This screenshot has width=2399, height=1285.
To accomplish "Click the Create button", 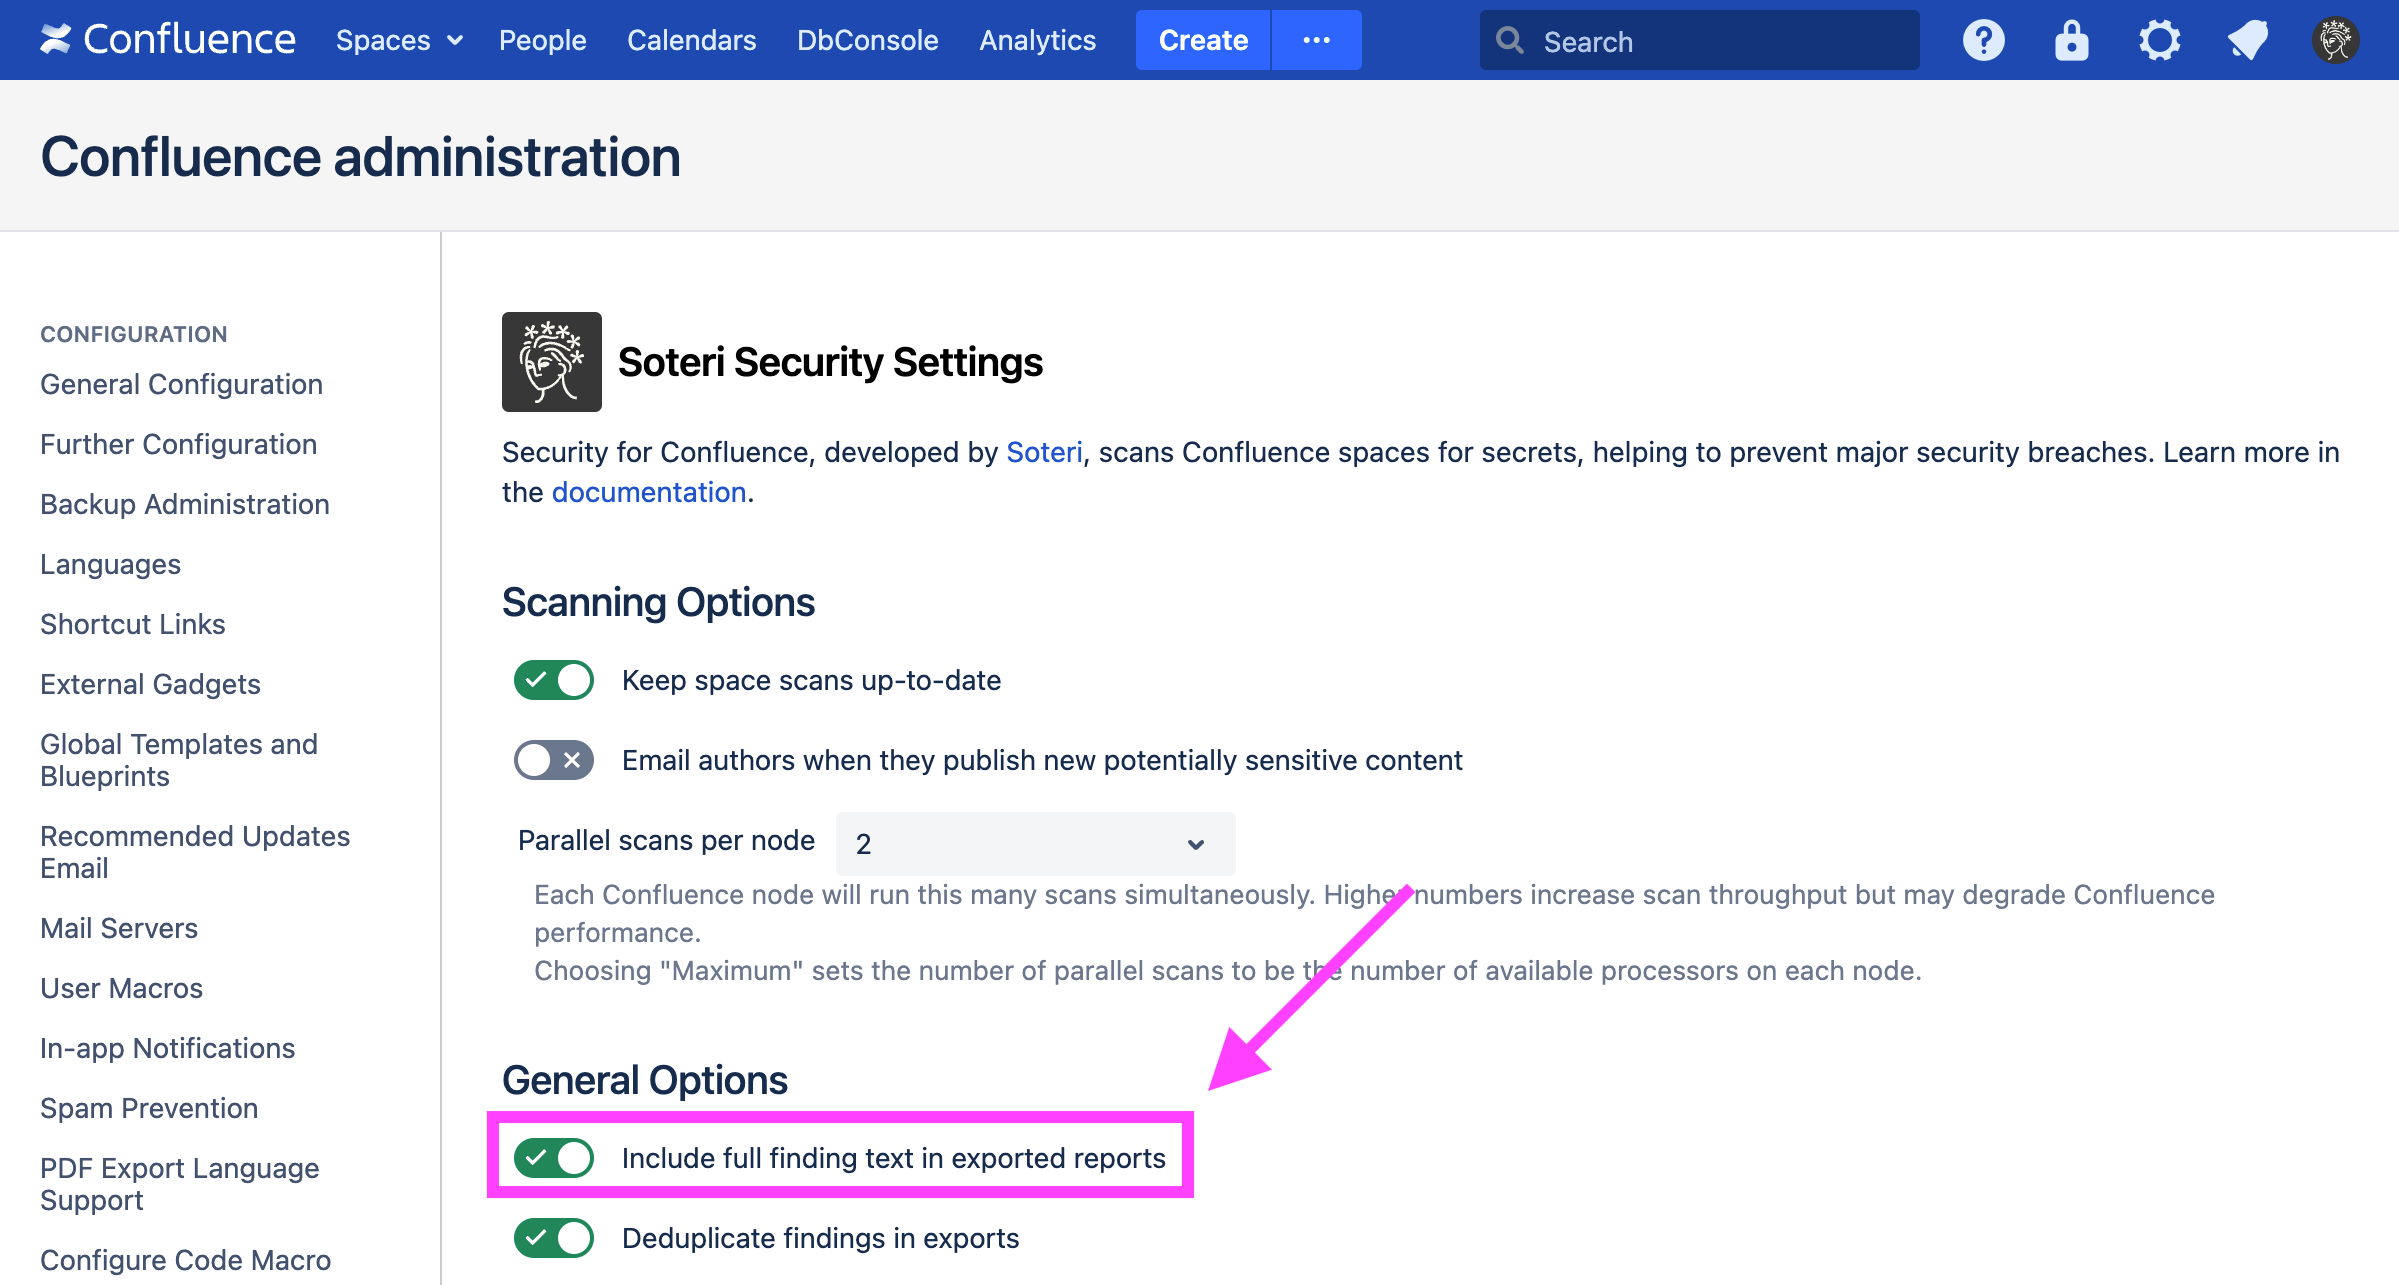I will point(1203,41).
